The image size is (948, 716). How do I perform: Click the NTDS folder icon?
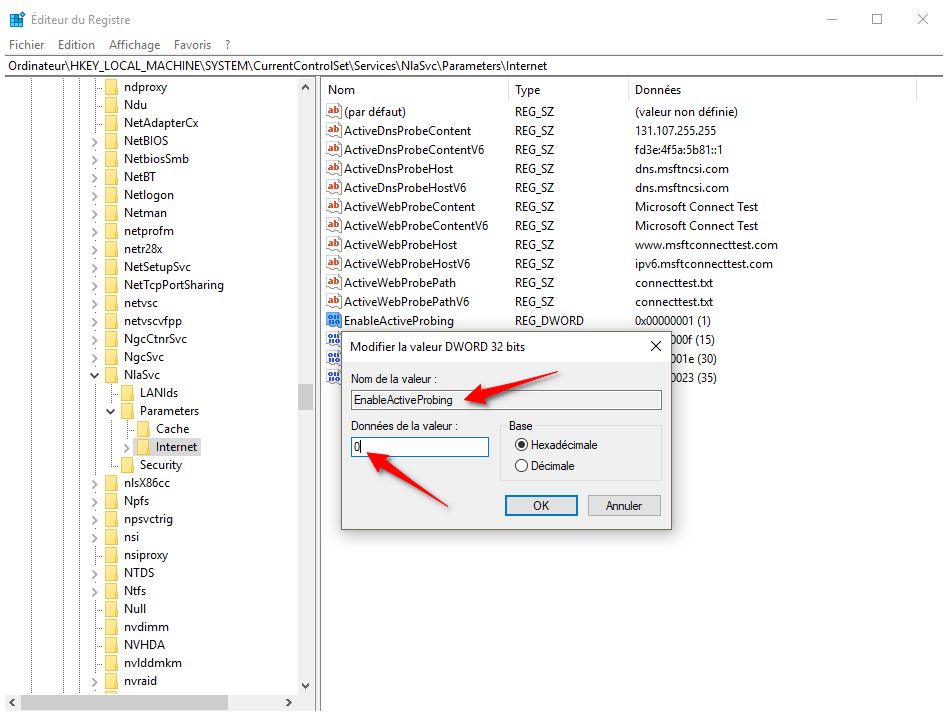point(111,573)
